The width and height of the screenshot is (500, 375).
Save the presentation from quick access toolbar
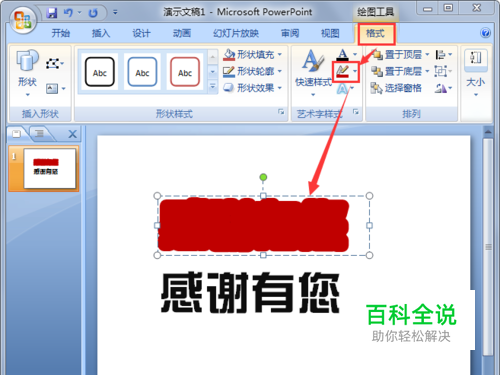point(52,13)
